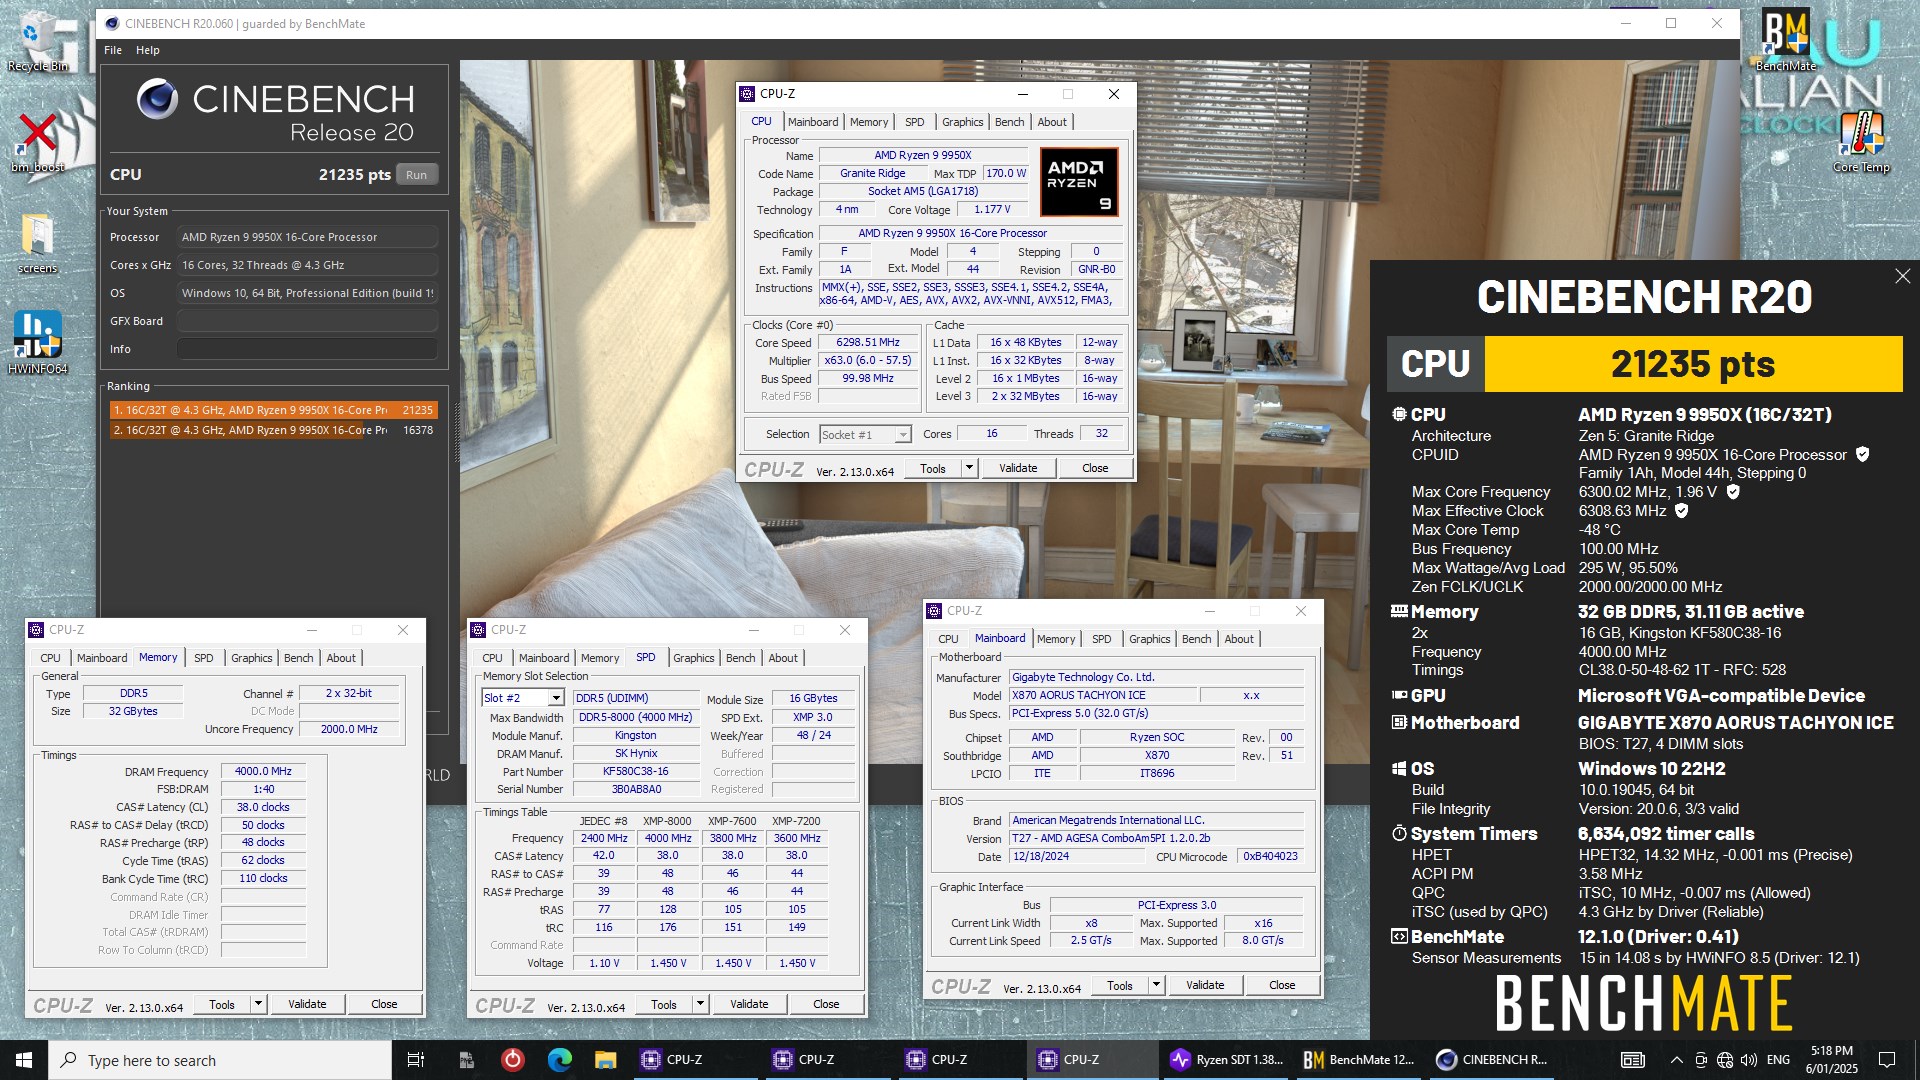Open the Mainboard tab in top CPU-Z window
The width and height of the screenshot is (1920, 1080).
pyautogui.click(x=813, y=122)
